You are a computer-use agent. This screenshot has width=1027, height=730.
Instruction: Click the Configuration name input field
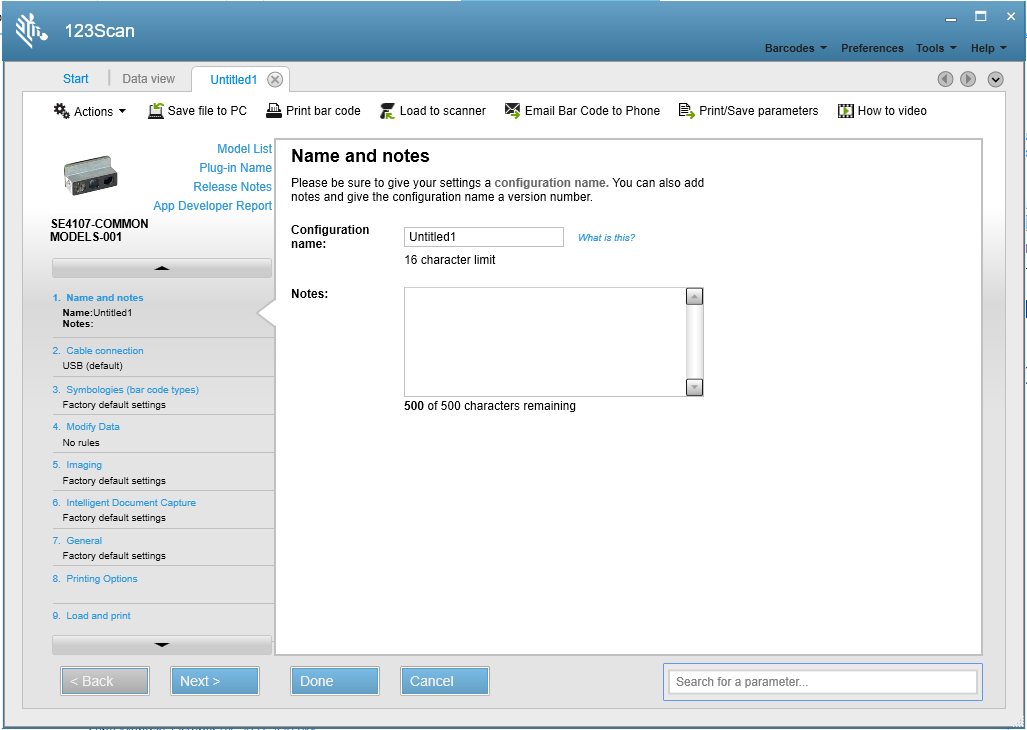coord(483,237)
